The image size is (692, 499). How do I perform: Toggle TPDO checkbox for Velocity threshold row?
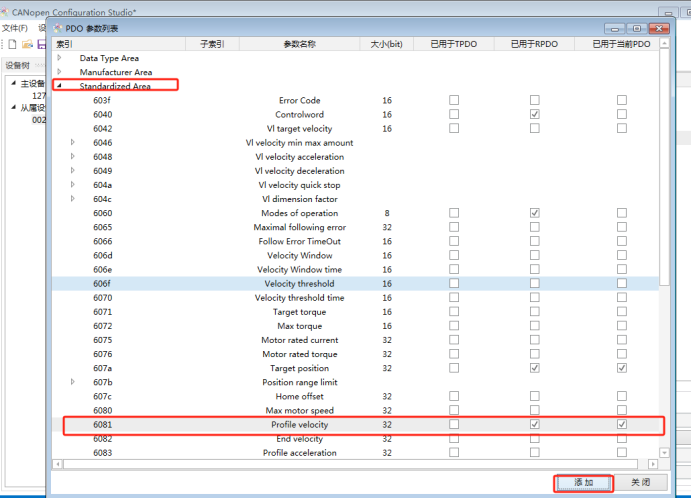tap(454, 283)
